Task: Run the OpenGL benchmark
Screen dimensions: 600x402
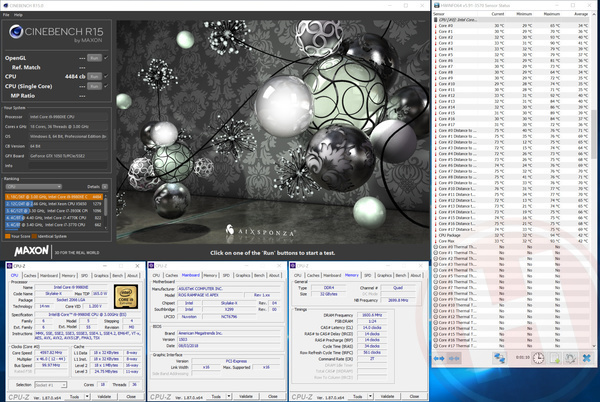Action: pos(94,58)
